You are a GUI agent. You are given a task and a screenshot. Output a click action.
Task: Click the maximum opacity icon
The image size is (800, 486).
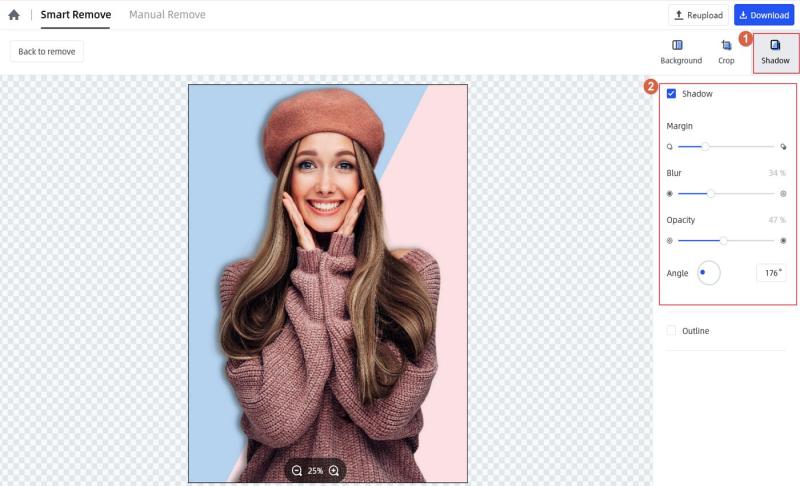[x=783, y=241]
